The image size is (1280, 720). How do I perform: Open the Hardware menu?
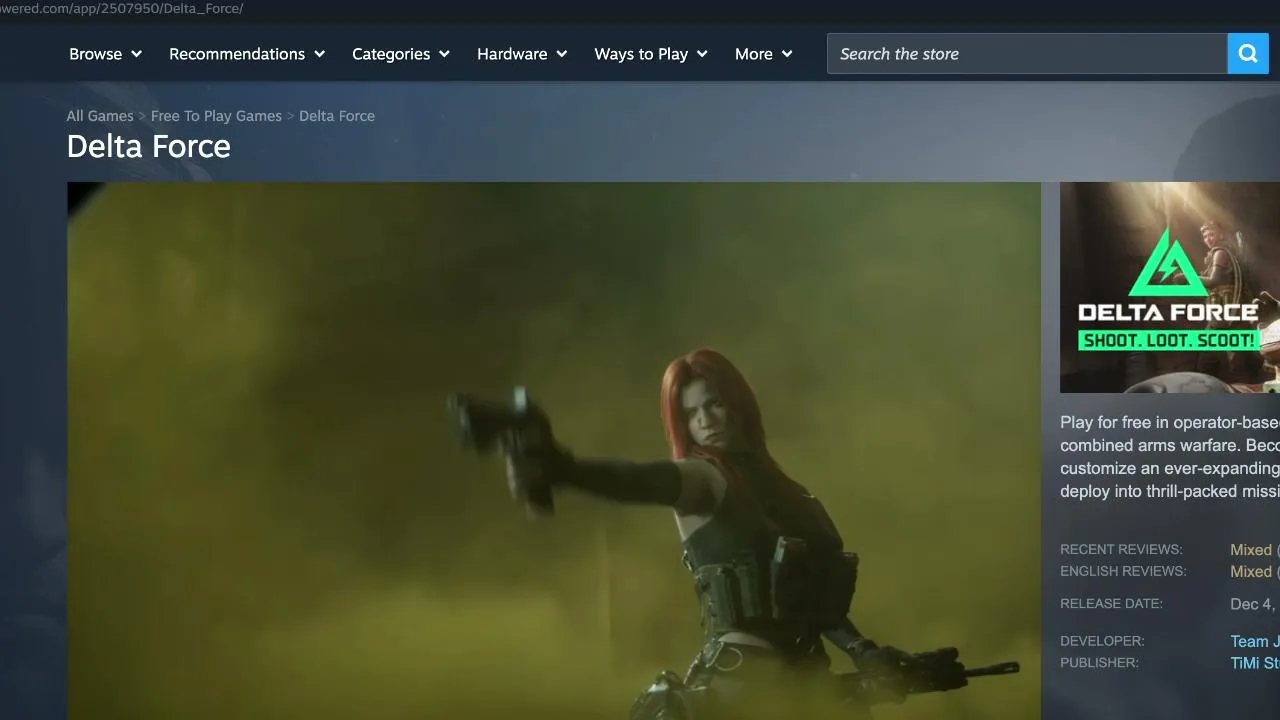tap(522, 54)
